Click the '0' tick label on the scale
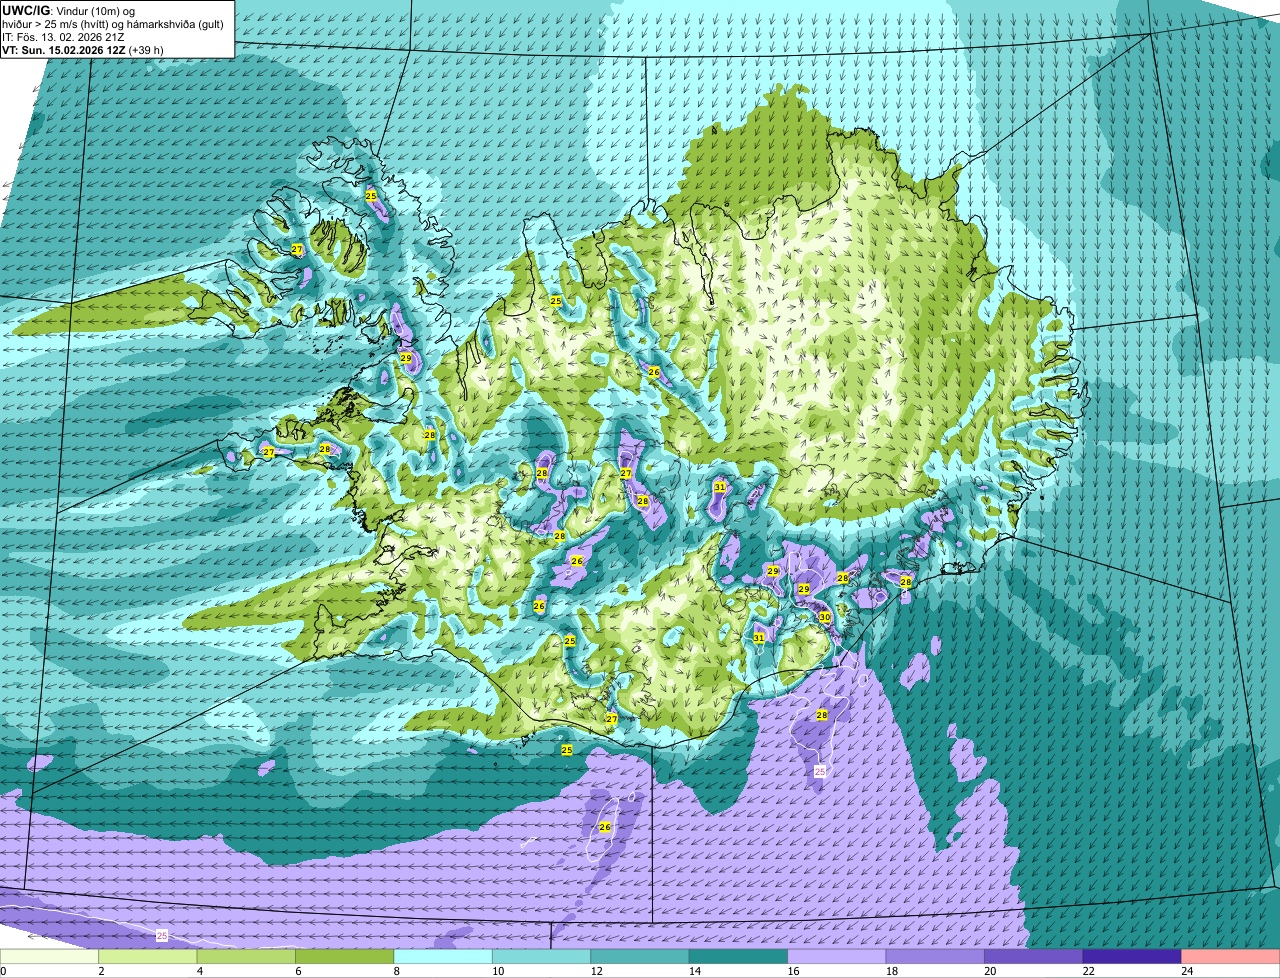The width and height of the screenshot is (1280, 978). [3, 971]
